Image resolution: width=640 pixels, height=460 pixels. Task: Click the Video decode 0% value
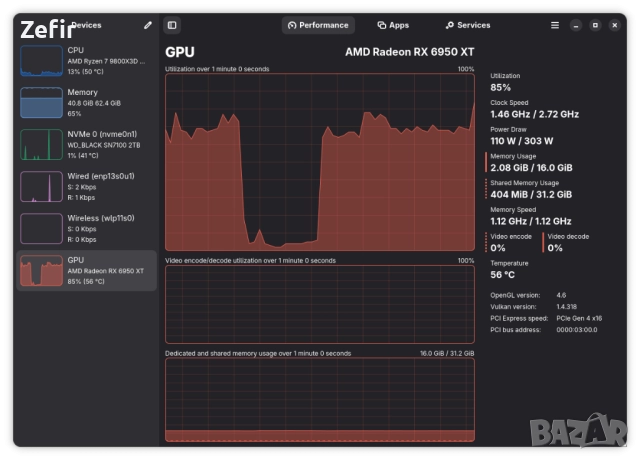click(555, 248)
